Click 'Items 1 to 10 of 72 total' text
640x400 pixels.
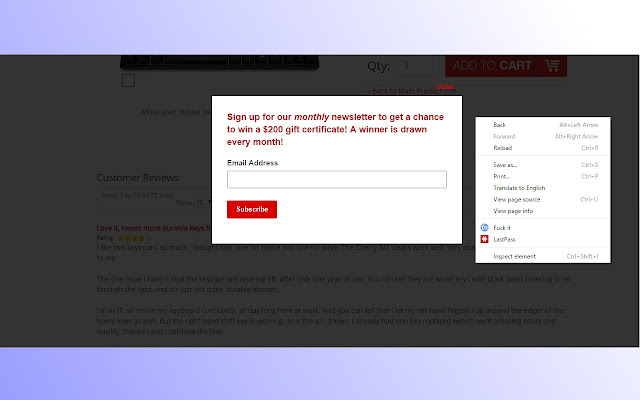138,195
